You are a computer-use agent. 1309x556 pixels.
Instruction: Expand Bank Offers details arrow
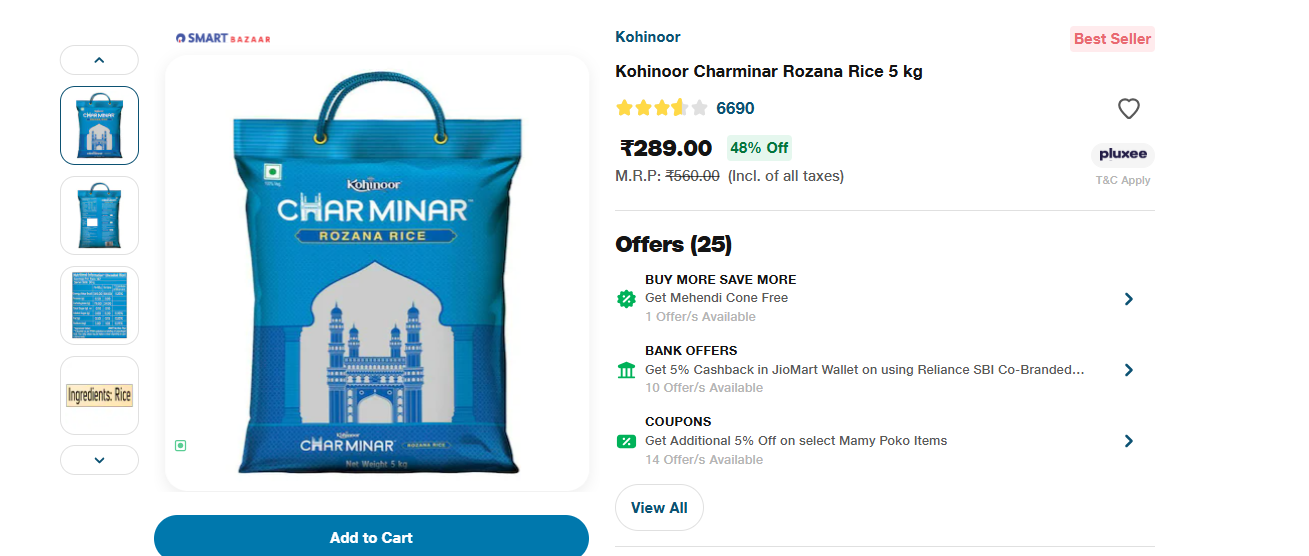coord(1128,370)
